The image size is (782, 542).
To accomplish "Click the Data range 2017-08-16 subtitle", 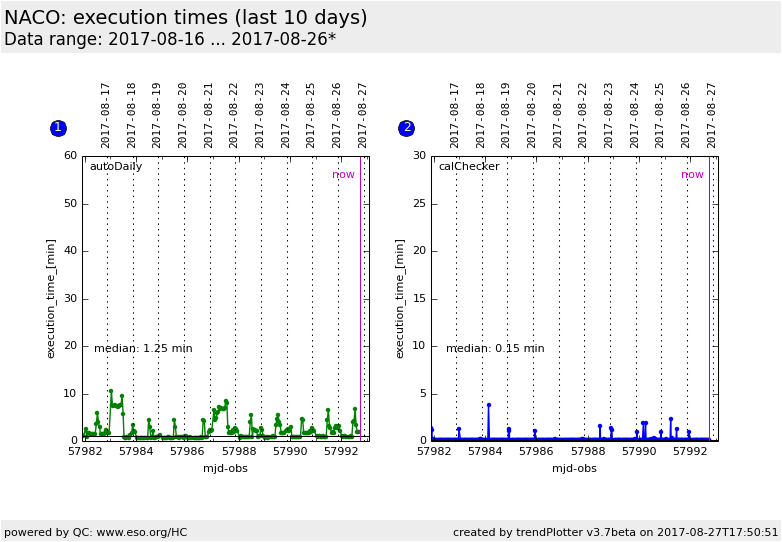I will coord(170,40).
